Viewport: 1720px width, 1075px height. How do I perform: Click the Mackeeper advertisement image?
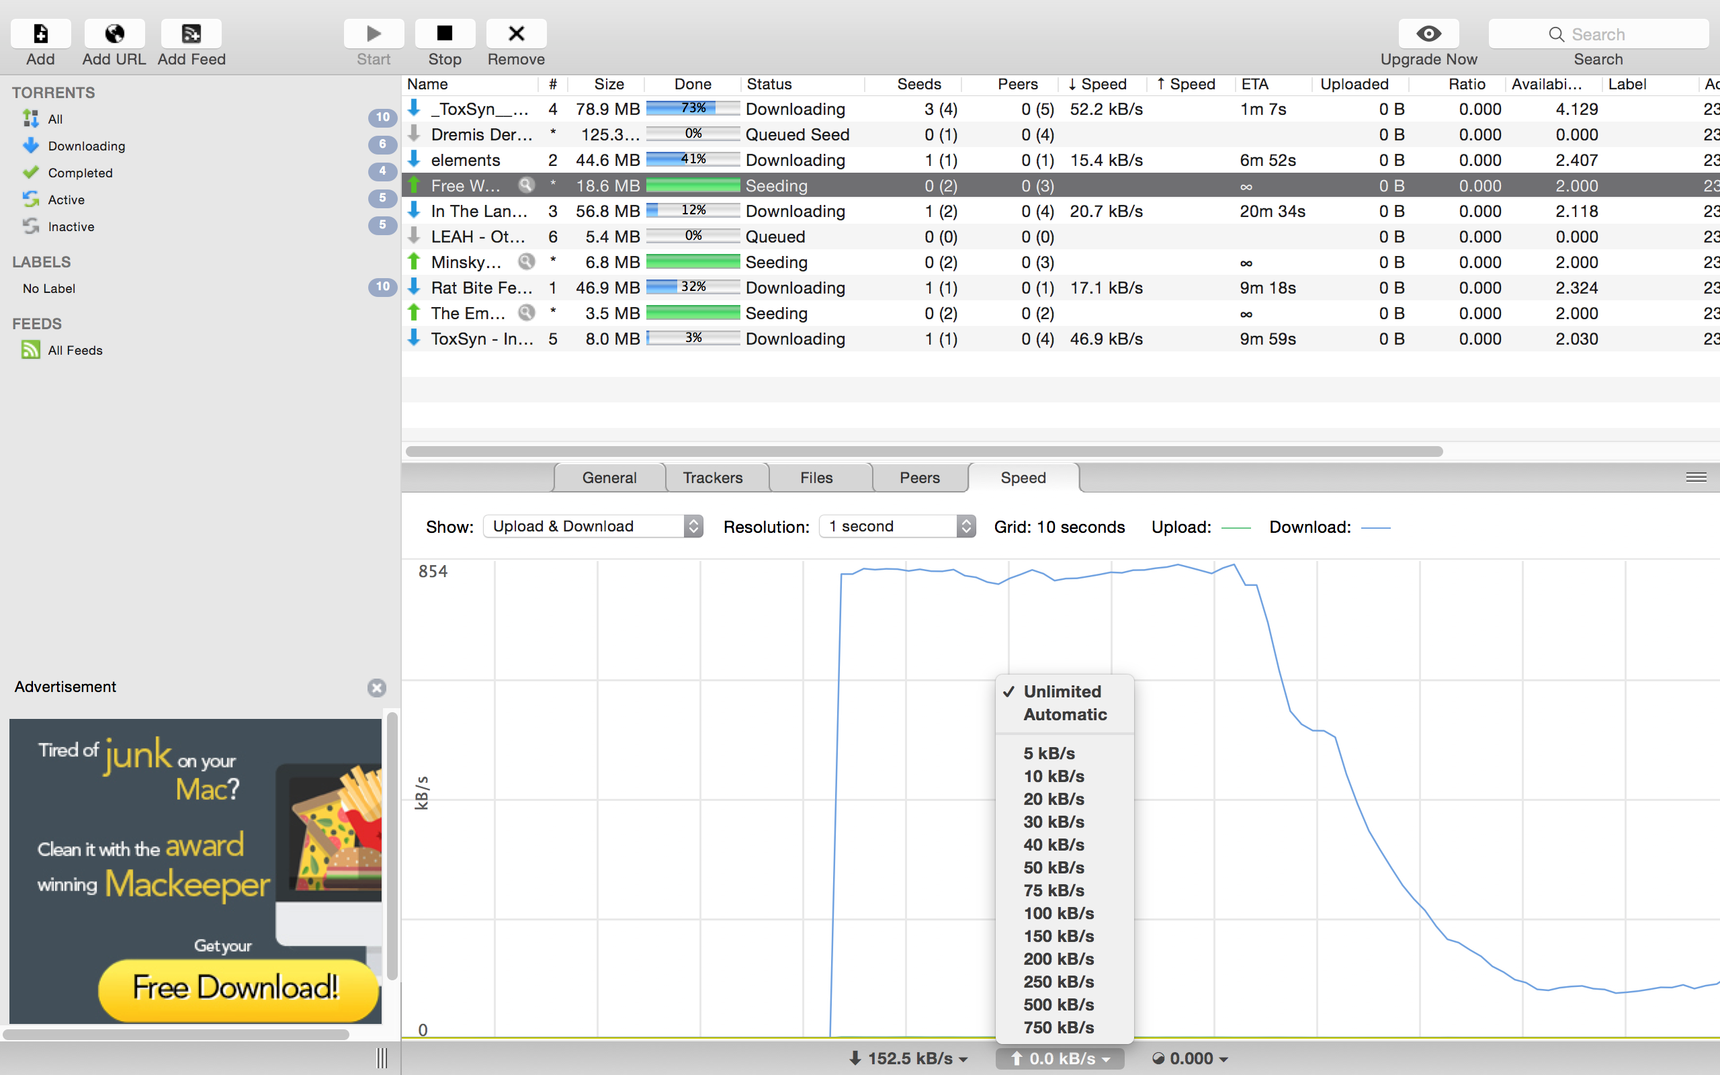[x=195, y=871]
